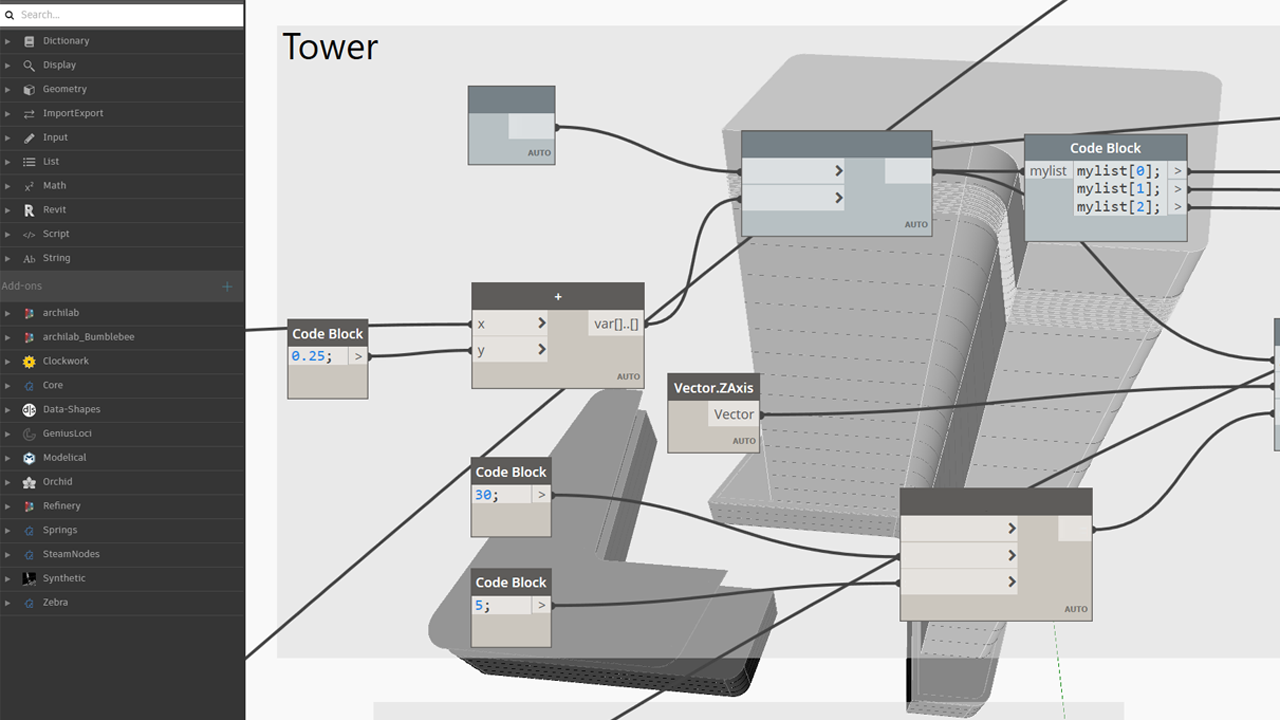Click the Data-Shapes package icon
Image resolution: width=1280 pixels, height=720 pixels.
29,409
